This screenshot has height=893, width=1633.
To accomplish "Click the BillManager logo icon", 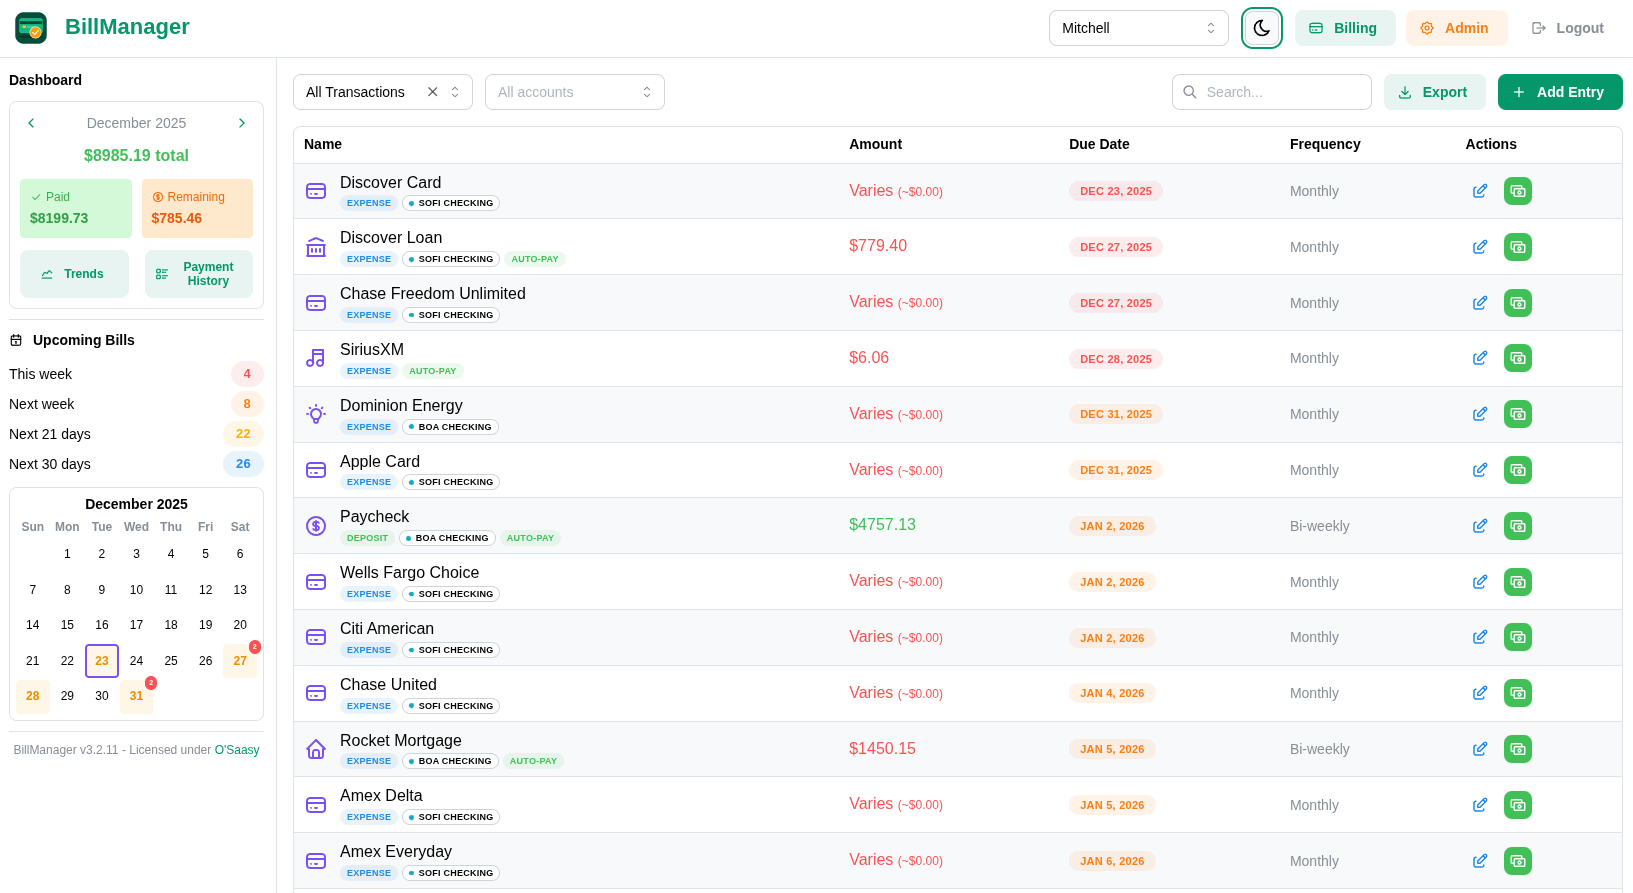I will [x=31, y=28].
